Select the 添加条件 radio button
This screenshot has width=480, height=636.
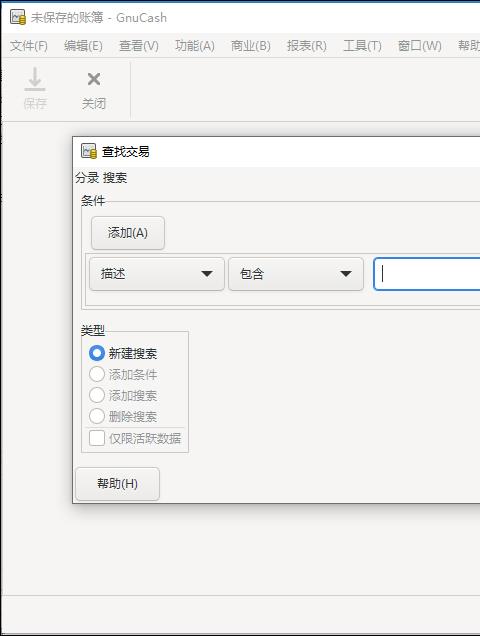(x=97, y=374)
